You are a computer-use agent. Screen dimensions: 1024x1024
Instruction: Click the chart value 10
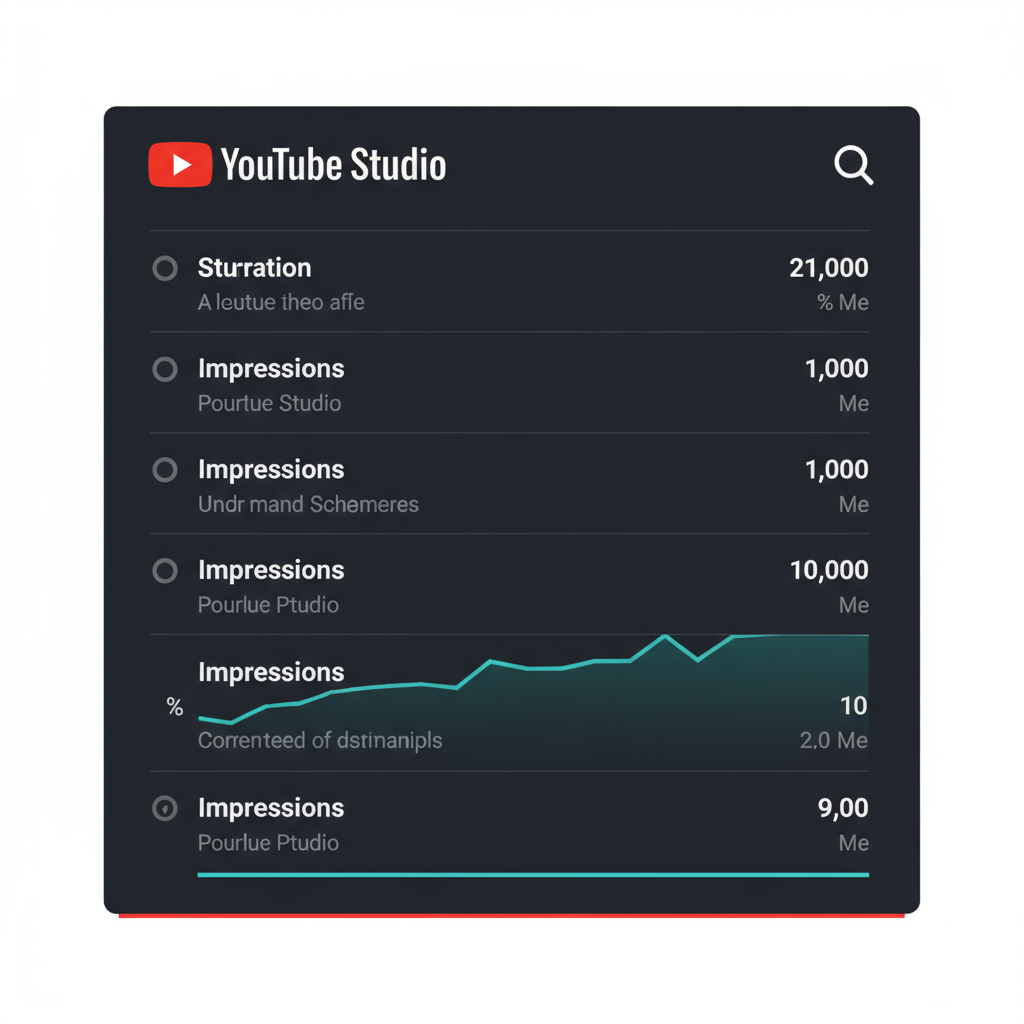tap(854, 706)
